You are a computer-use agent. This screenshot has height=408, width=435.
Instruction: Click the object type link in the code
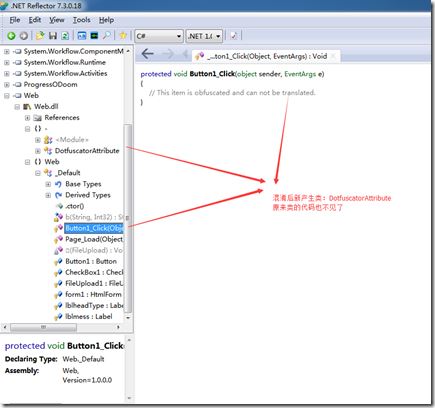click(x=247, y=74)
